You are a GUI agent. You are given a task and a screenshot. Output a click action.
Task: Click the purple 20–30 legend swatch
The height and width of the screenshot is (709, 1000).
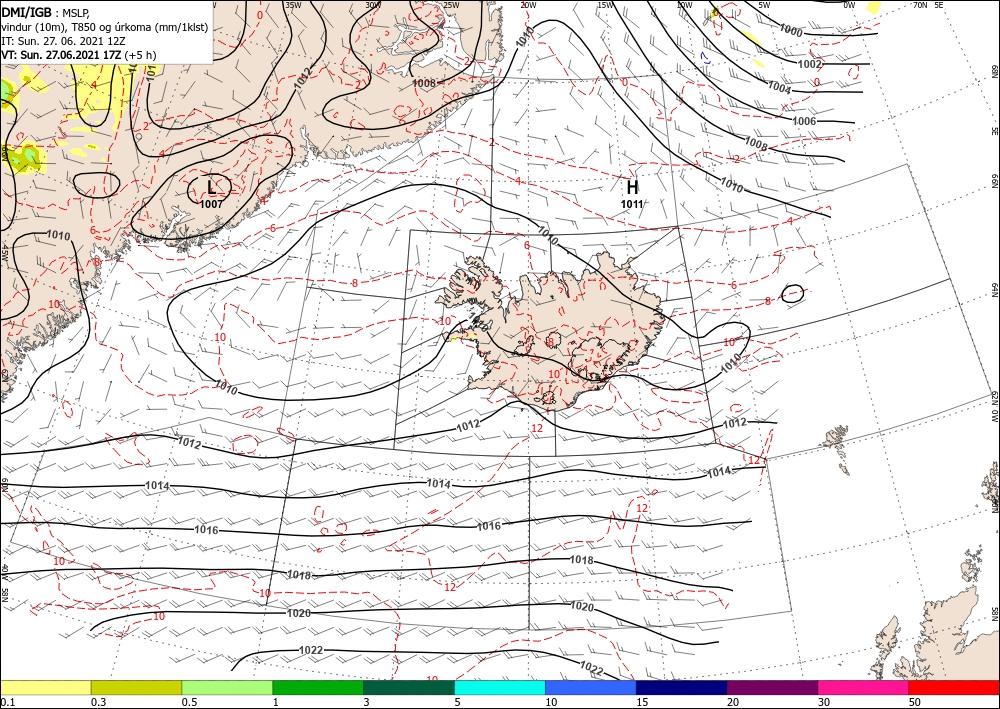coord(772,687)
